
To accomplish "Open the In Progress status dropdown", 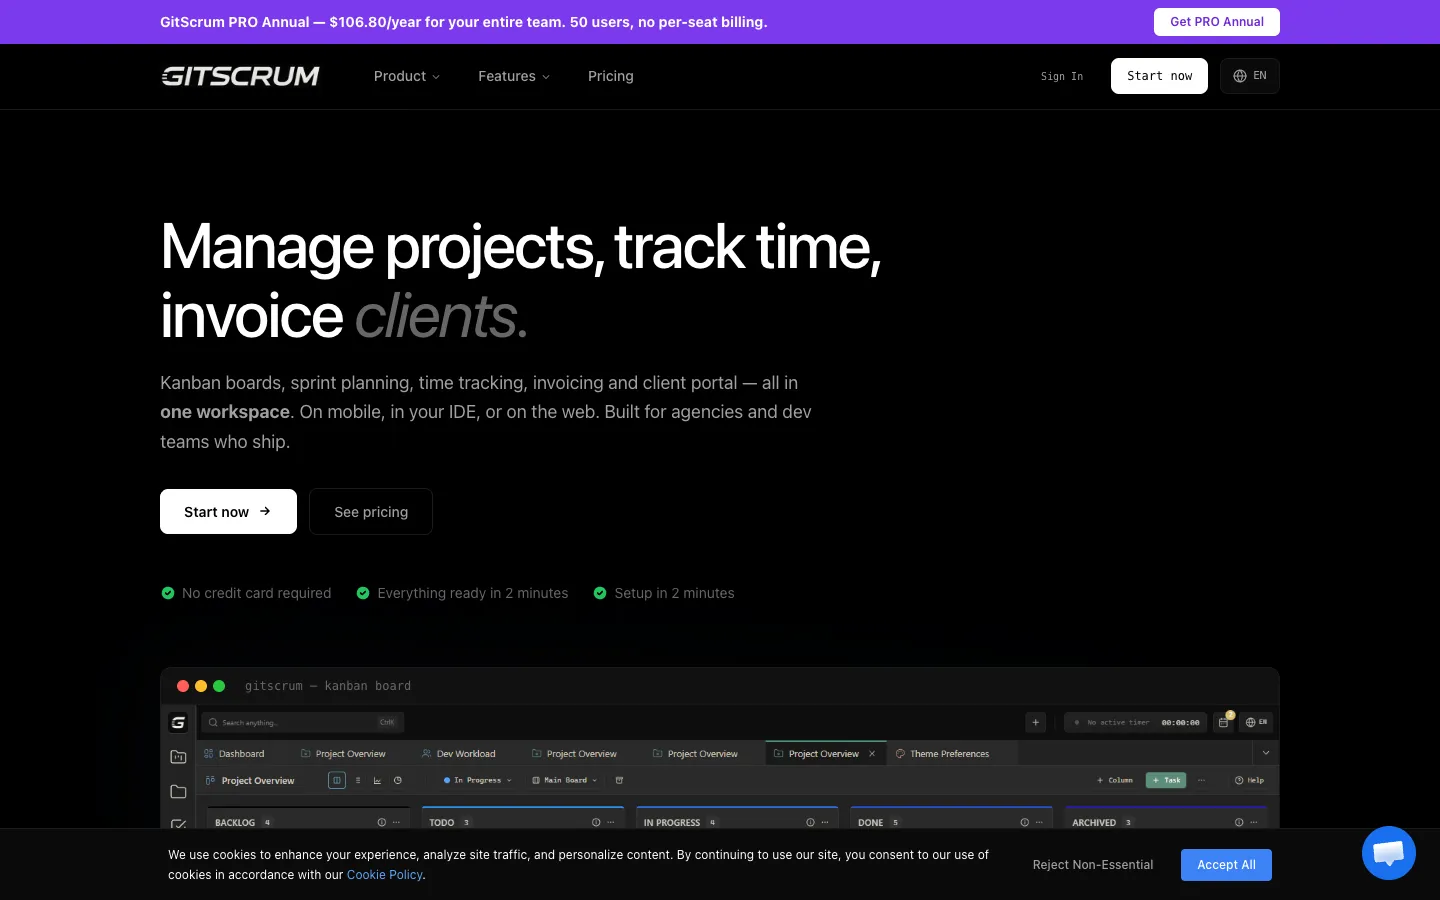I will 477,780.
